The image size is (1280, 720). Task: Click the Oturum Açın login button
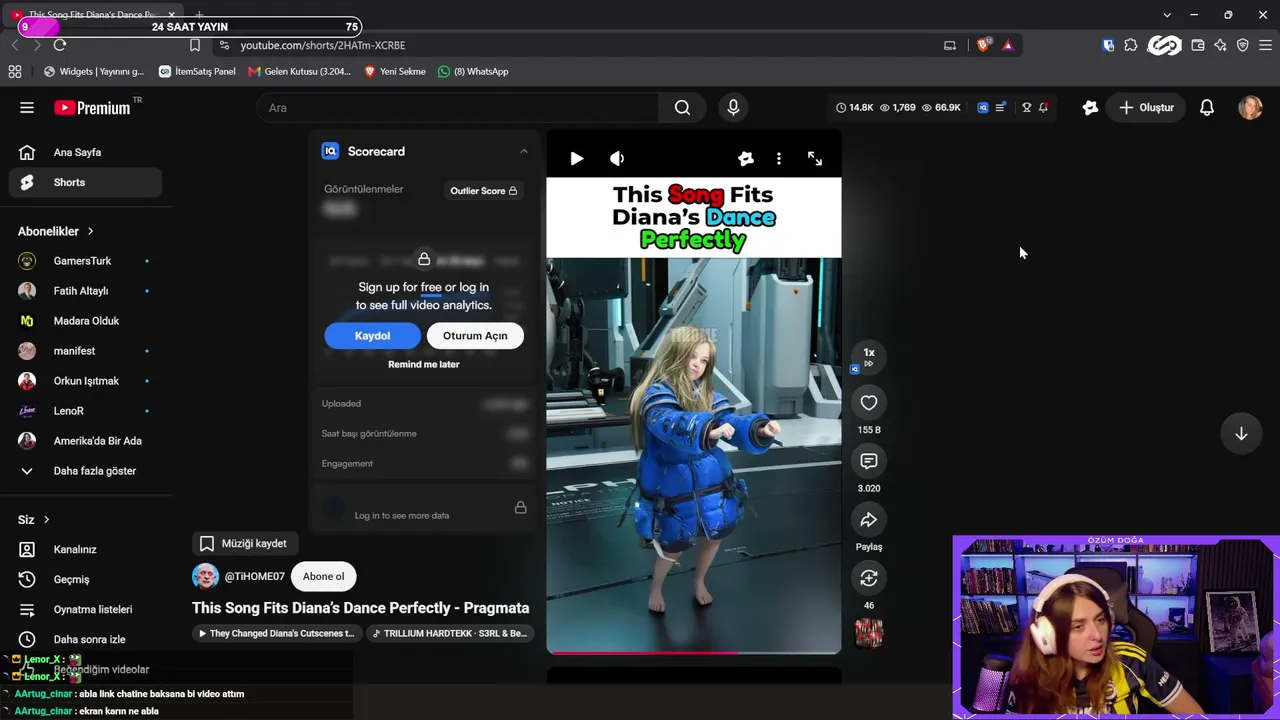[x=475, y=336]
